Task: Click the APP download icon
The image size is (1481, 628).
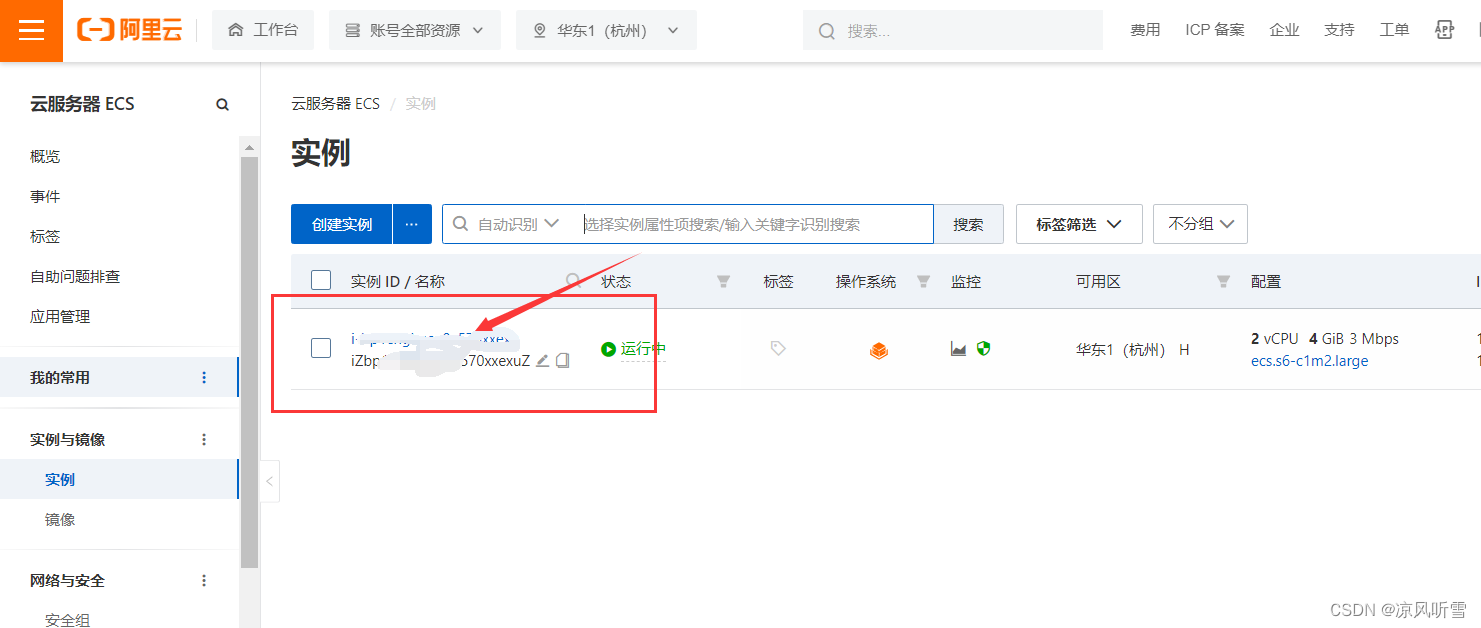Action: (x=1444, y=30)
